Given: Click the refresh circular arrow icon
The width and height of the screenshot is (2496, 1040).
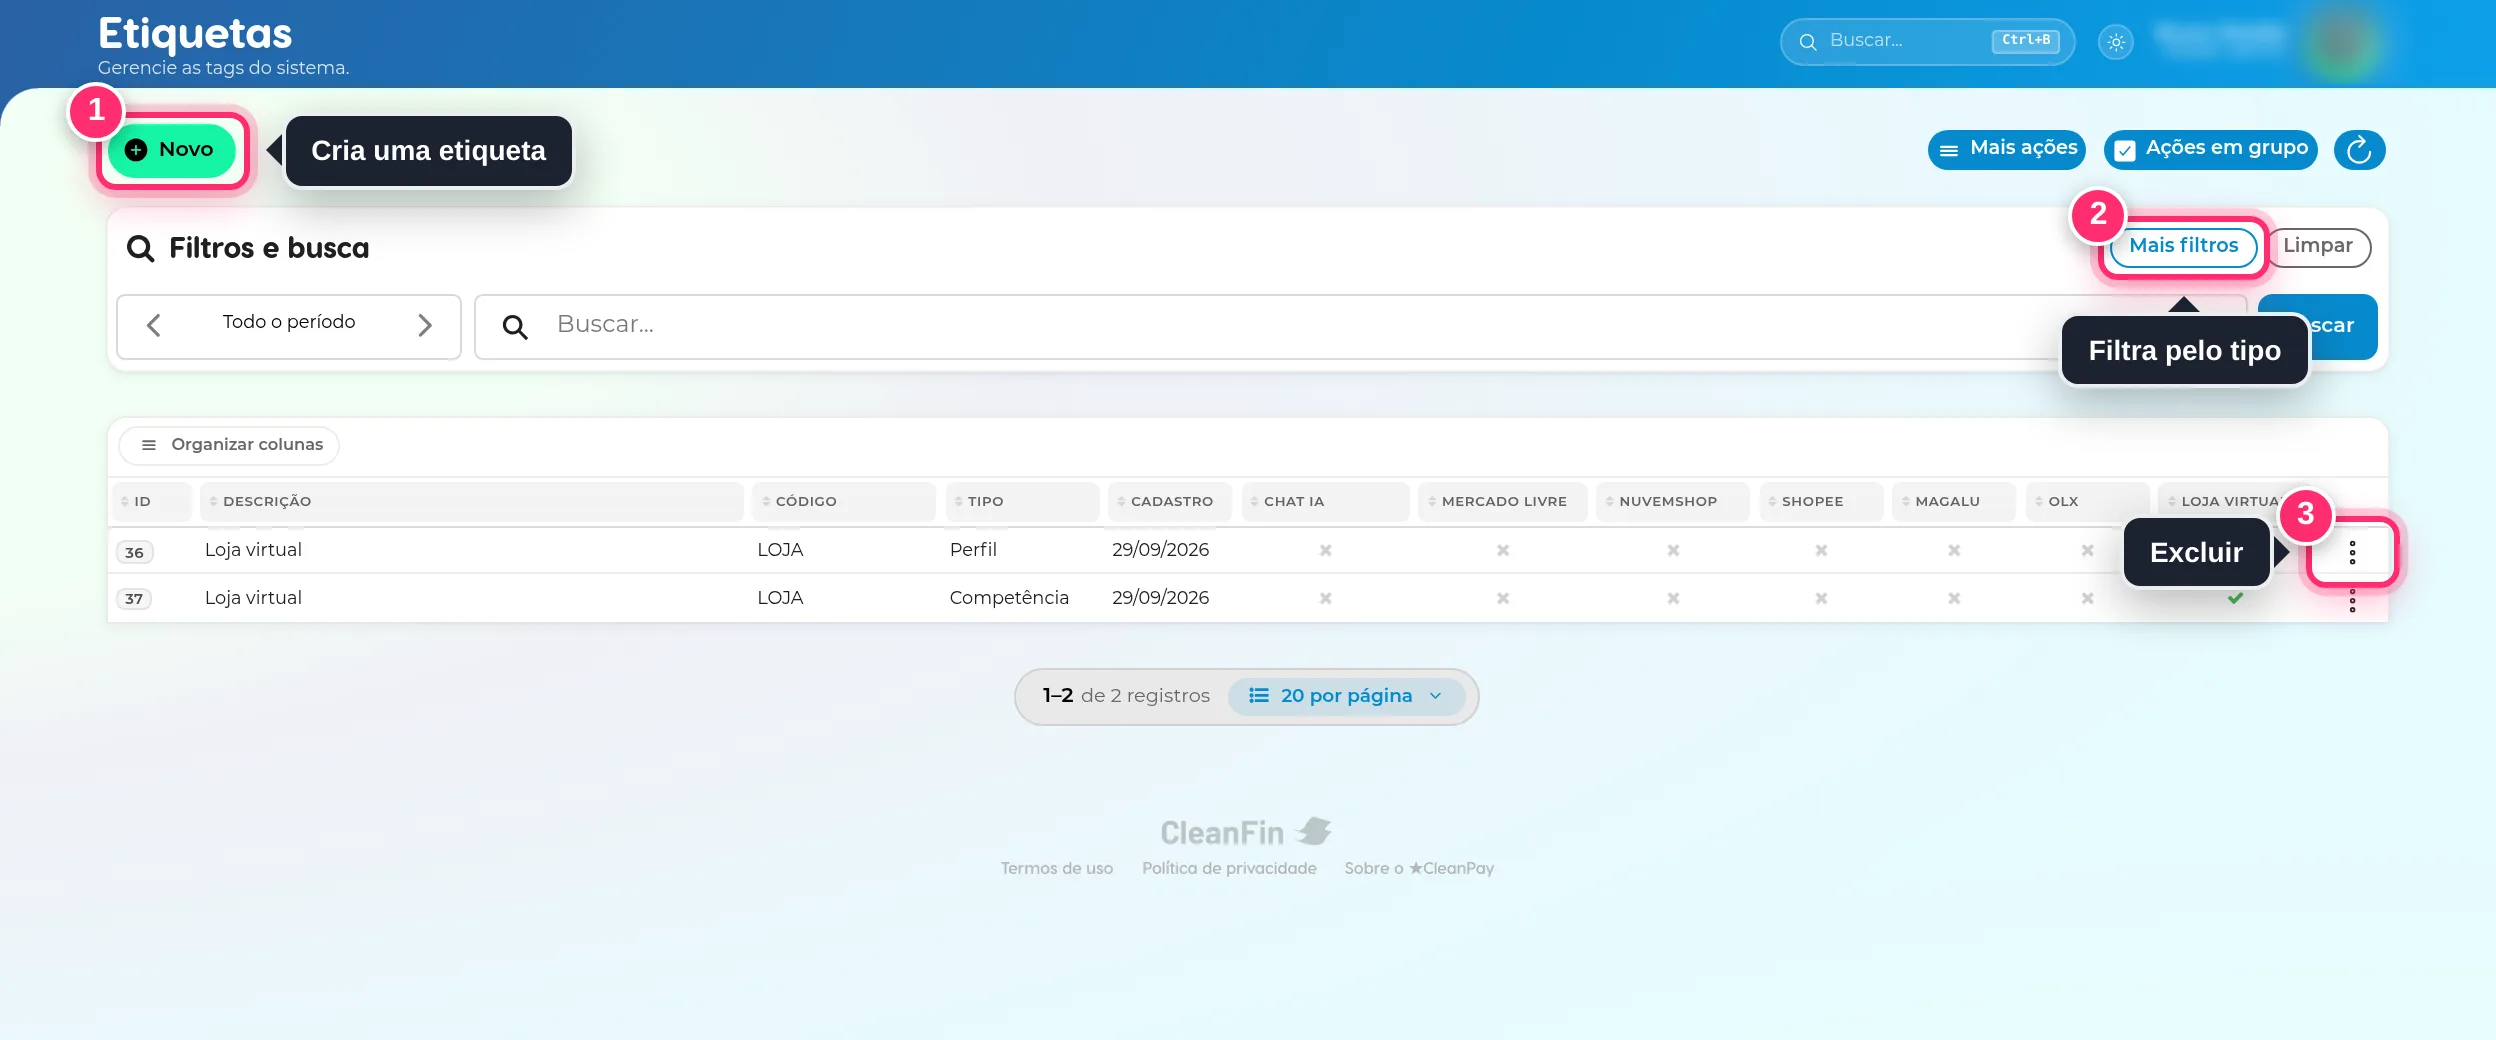Looking at the screenshot, I should point(2359,150).
